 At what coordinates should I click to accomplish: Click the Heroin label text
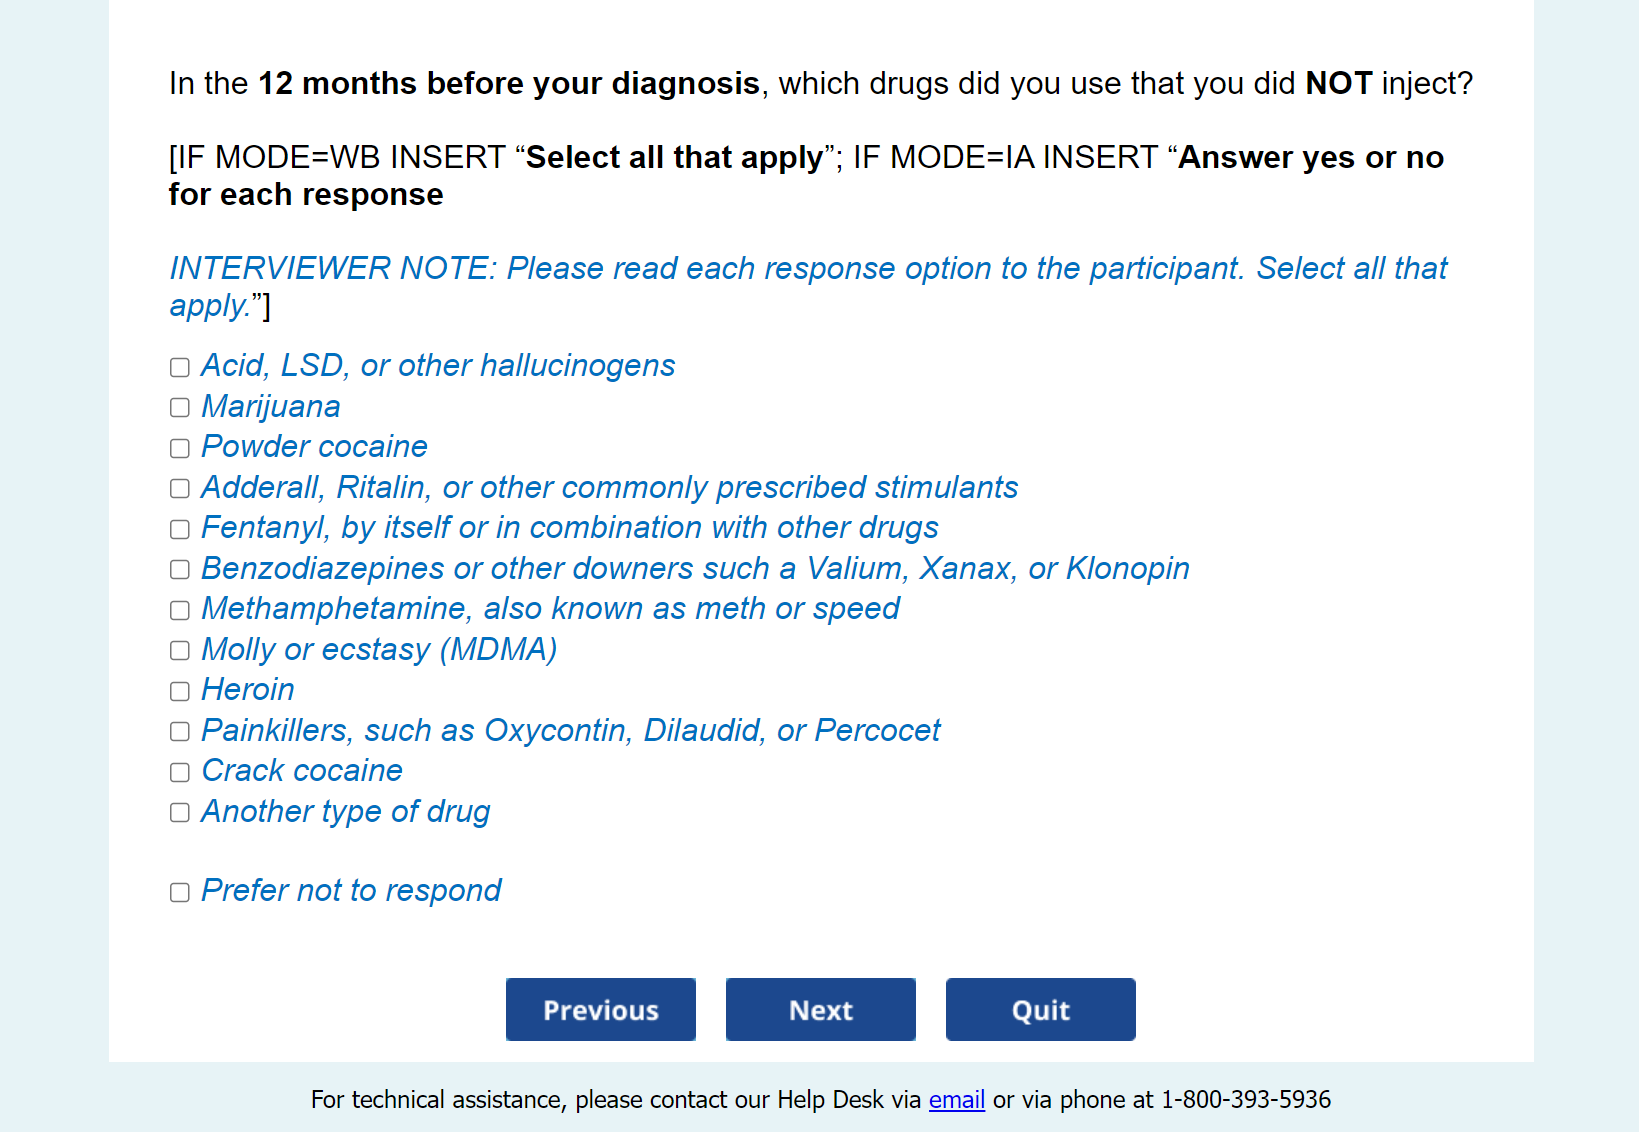(x=248, y=690)
